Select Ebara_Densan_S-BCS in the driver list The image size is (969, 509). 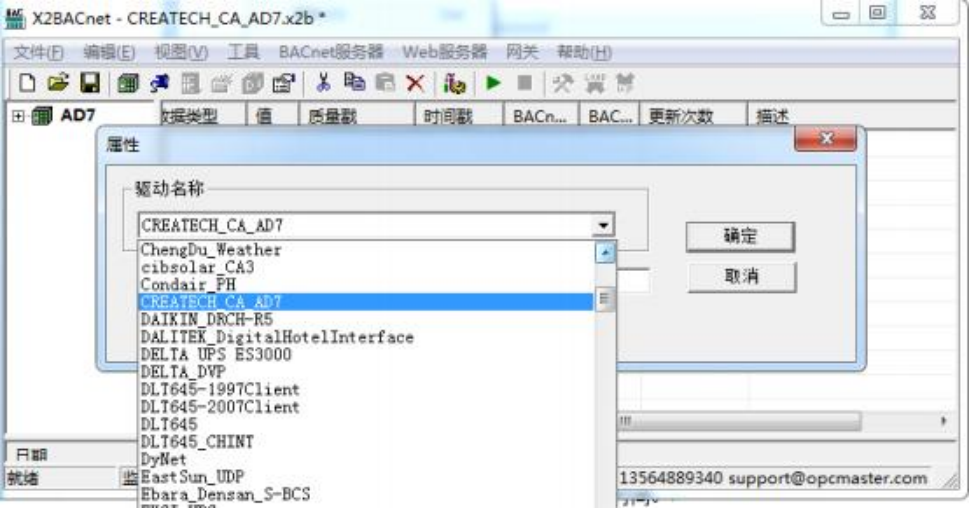[225, 494]
